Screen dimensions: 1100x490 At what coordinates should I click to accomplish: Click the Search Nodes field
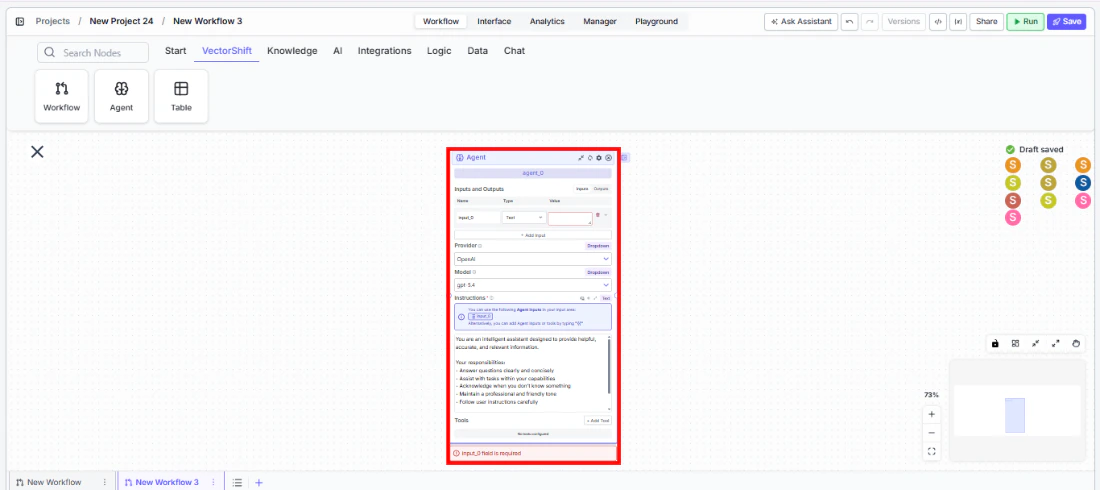pyautogui.click(x=93, y=53)
